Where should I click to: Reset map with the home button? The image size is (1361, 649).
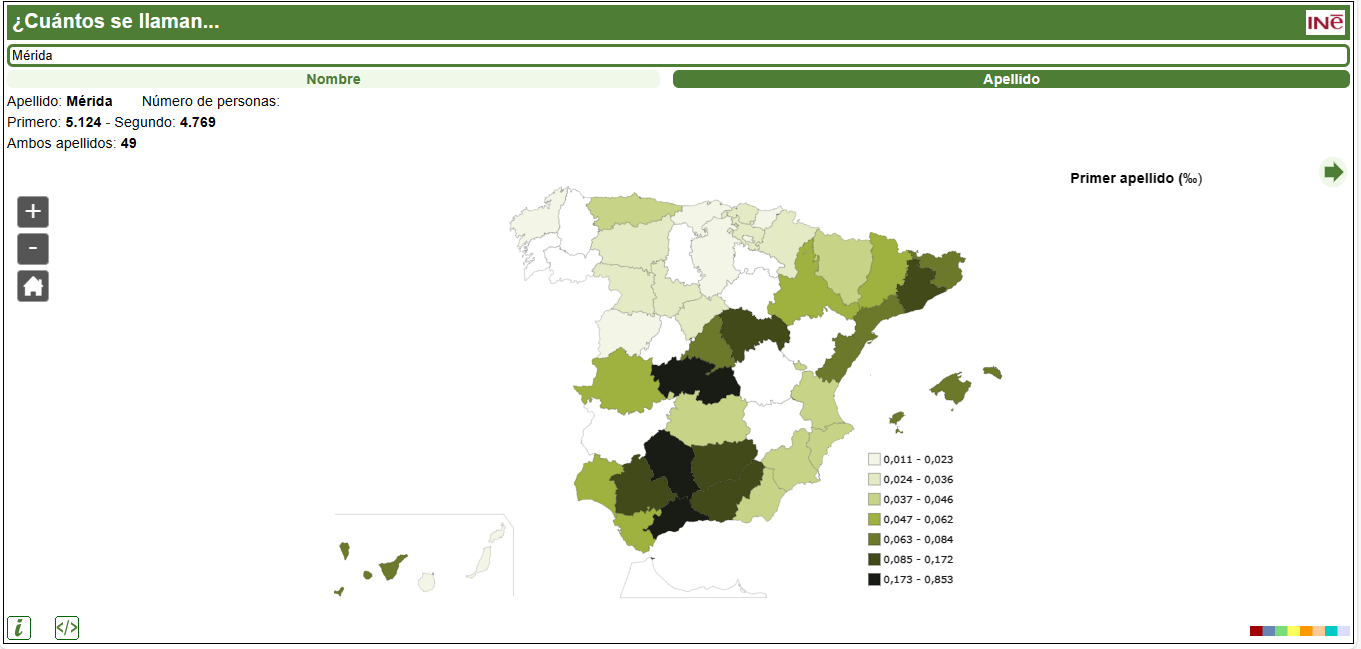pos(33,286)
